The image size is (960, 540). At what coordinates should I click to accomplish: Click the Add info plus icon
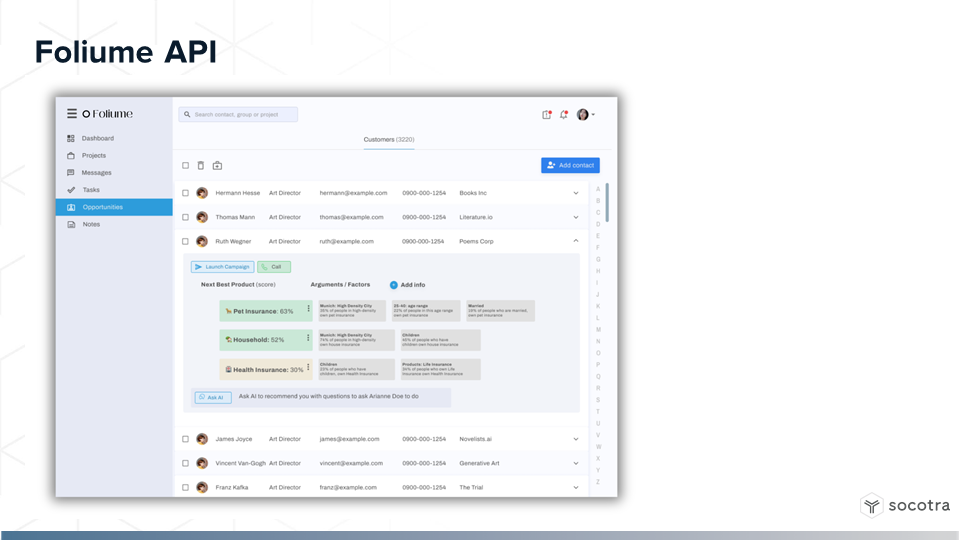click(x=394, y=285)
